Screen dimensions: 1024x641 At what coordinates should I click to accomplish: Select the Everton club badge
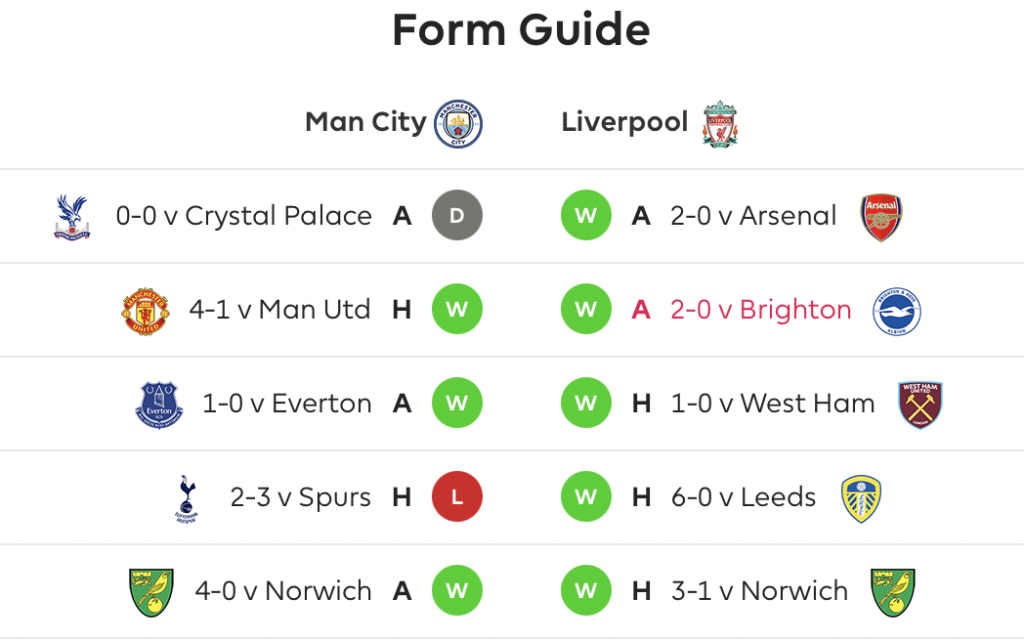[159, 405]
